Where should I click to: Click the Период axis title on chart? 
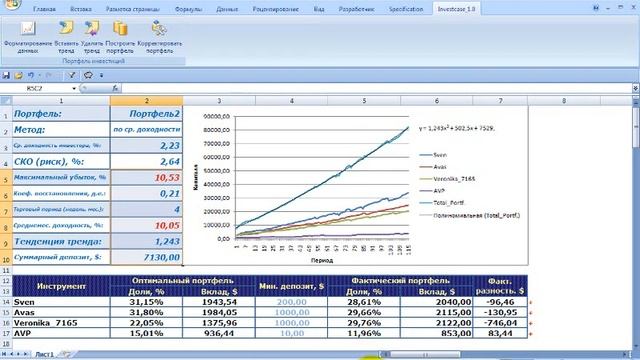[x=322, y=260]
